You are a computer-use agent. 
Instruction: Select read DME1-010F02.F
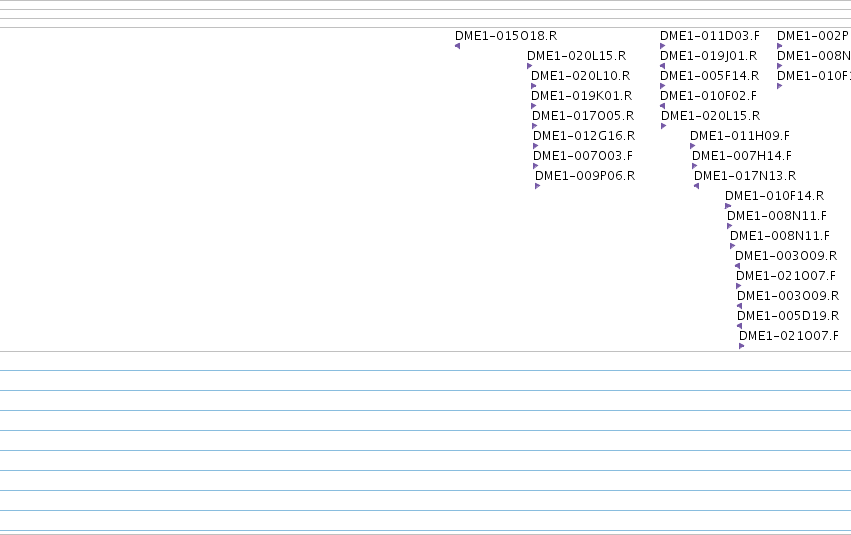pyautogui.click(x=708, y=96)
